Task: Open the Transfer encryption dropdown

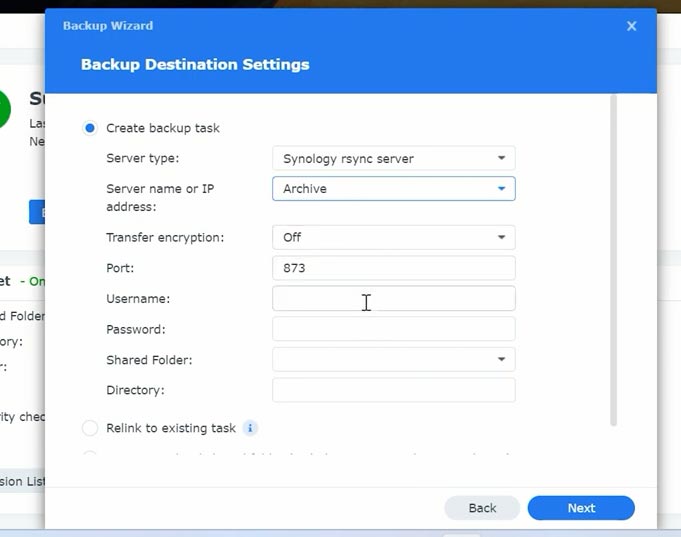Action: click(x=393, y=237)
